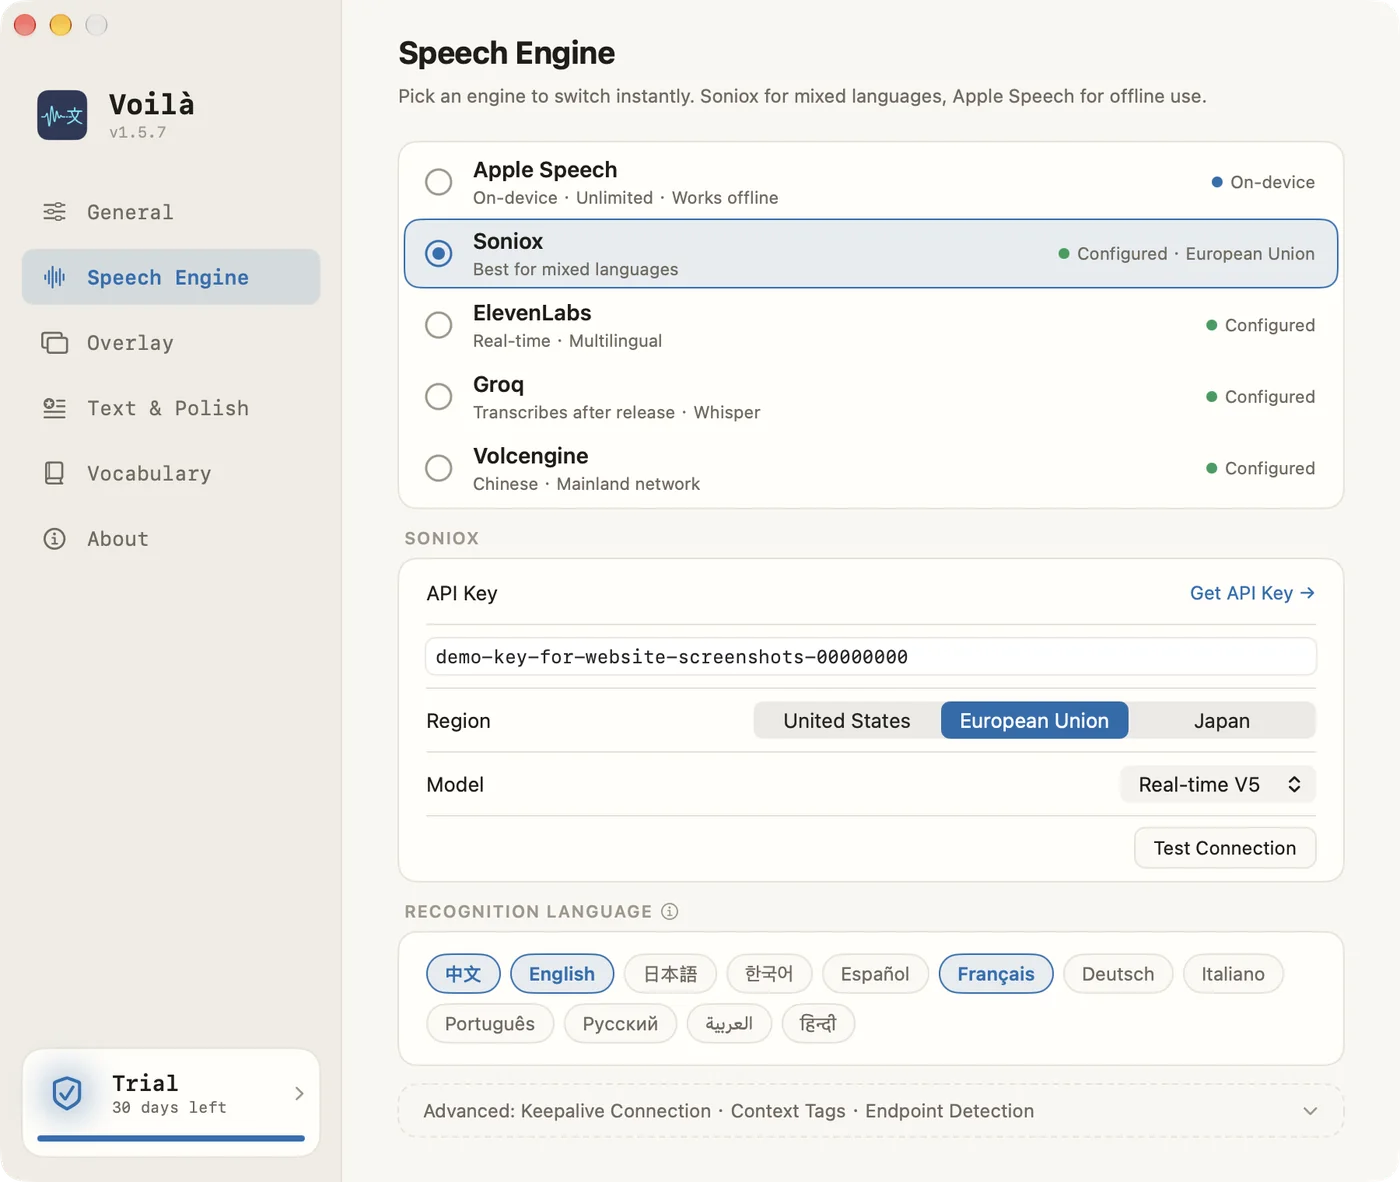This screenshot has height=1182, width=1400.
Task: Click the 'Chinese · Mainland network' description
Action: click(x=587, y=484)
